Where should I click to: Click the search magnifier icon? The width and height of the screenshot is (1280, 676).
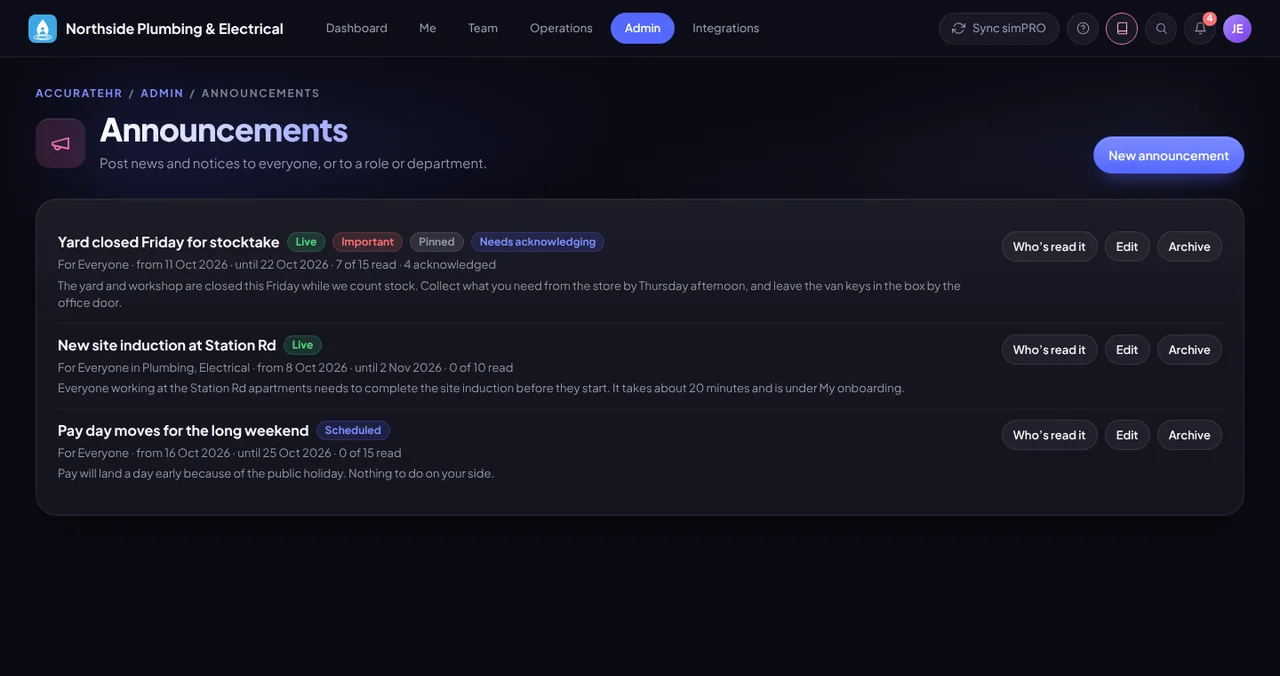[x=1161, y=29]
